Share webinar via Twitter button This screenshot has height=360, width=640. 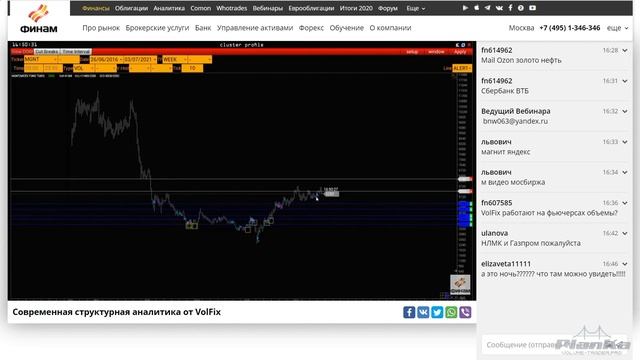tap(437, 312)
